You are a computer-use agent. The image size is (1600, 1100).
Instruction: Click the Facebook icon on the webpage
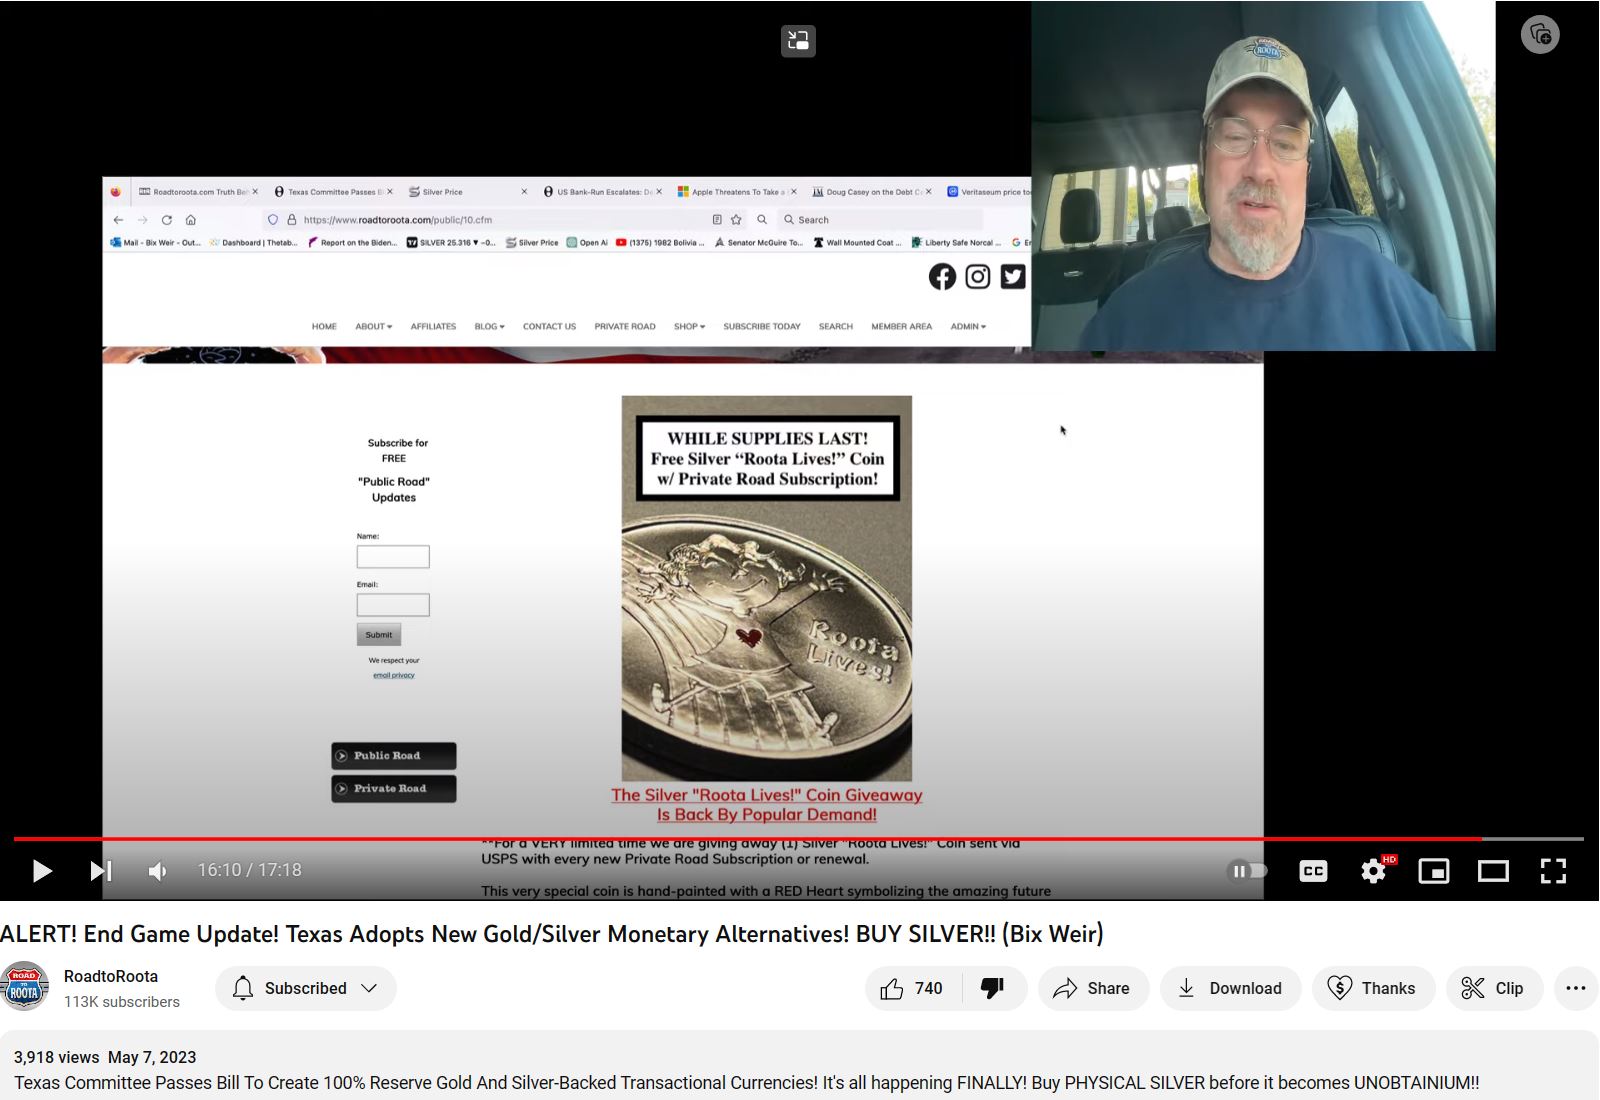coord(942,277)
